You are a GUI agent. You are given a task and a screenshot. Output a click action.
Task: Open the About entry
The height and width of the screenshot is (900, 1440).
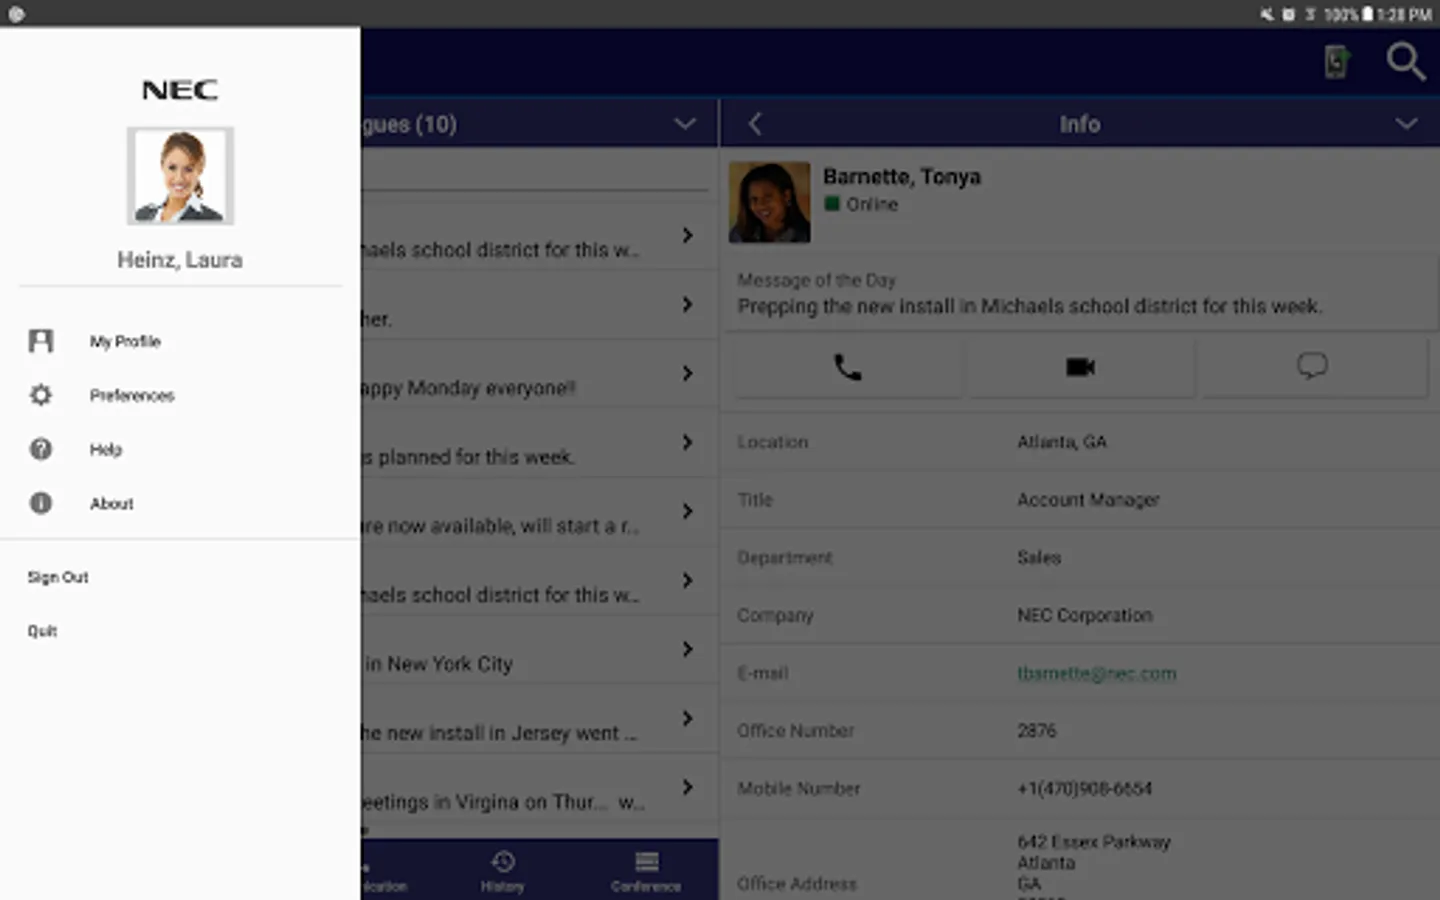pos(180,504)
